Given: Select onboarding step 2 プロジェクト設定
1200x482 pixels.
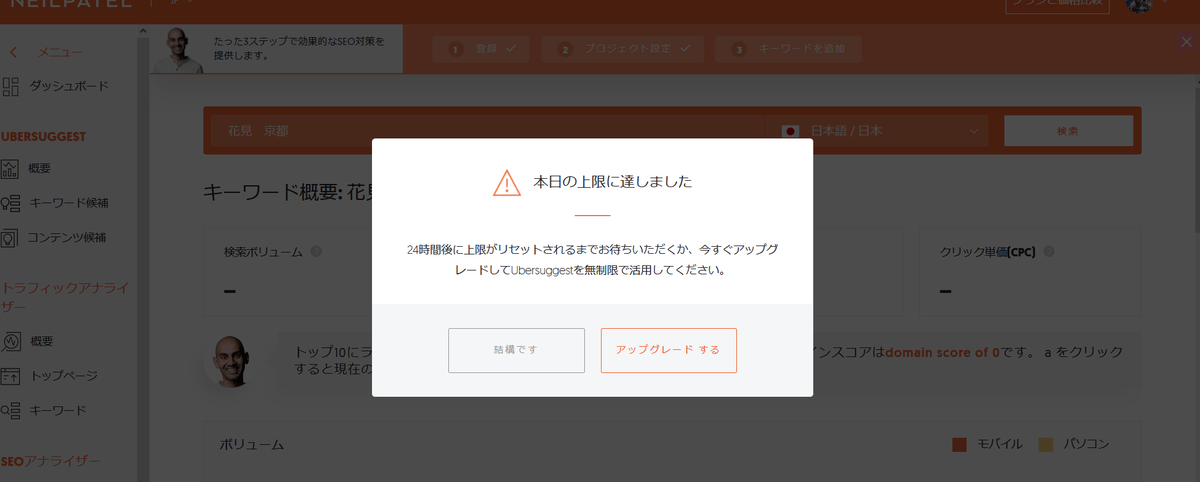Looking at the screenshot, I should pyautogui.click(x=623, y=48).
